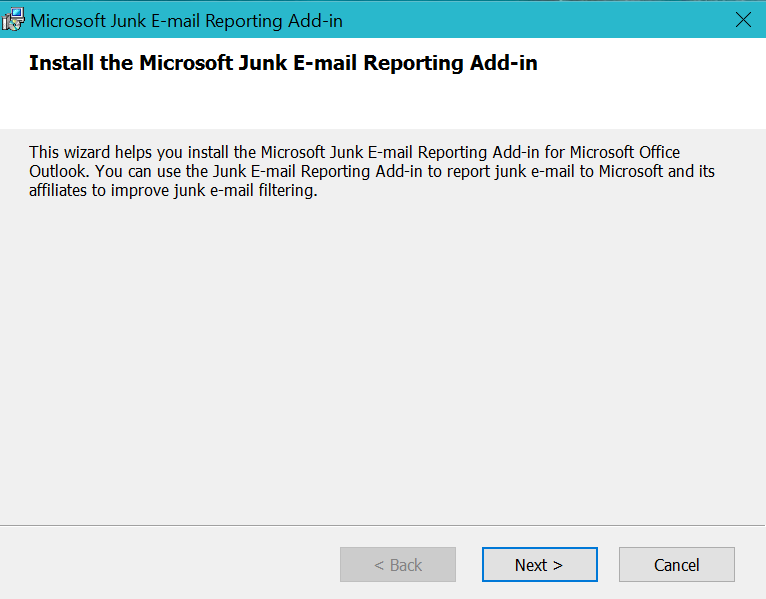Click the window title text in the title bar
The image size is (766, 599).
tap(187, 20)
